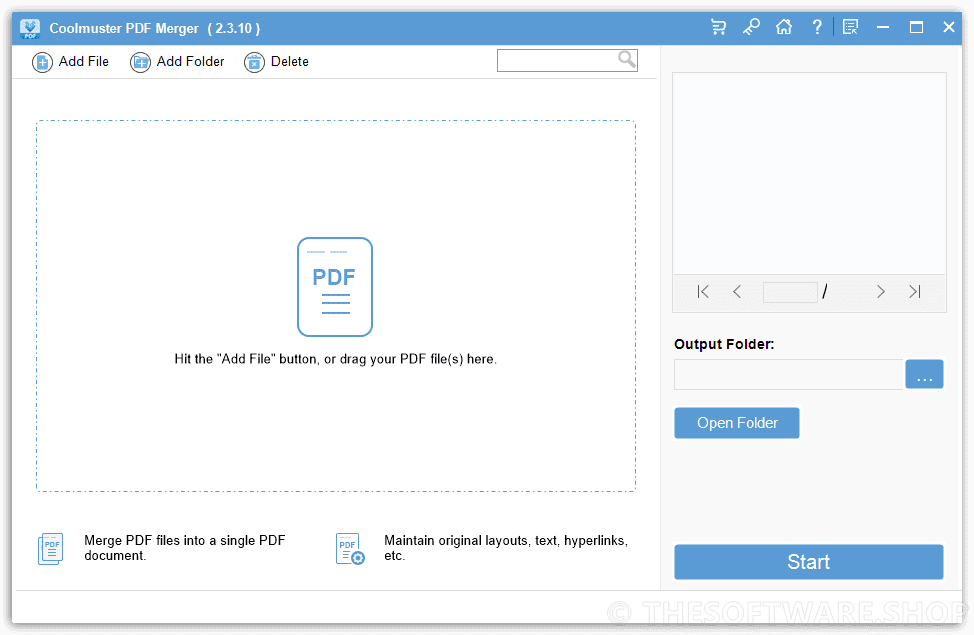Close the Coolmuster PDF Merger window
The image size is (974, 635).
point(949,27)
